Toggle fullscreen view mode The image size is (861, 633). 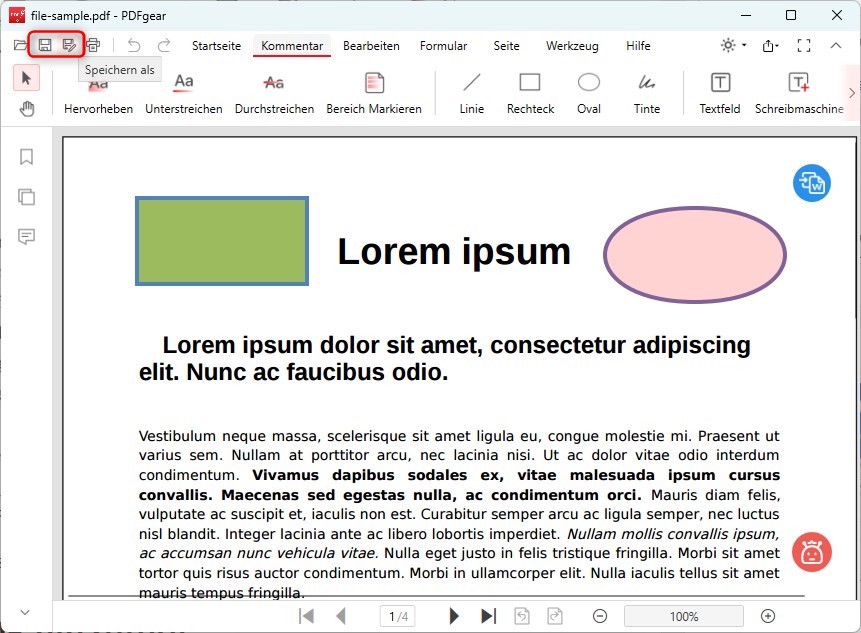click(x=803, y=45)
